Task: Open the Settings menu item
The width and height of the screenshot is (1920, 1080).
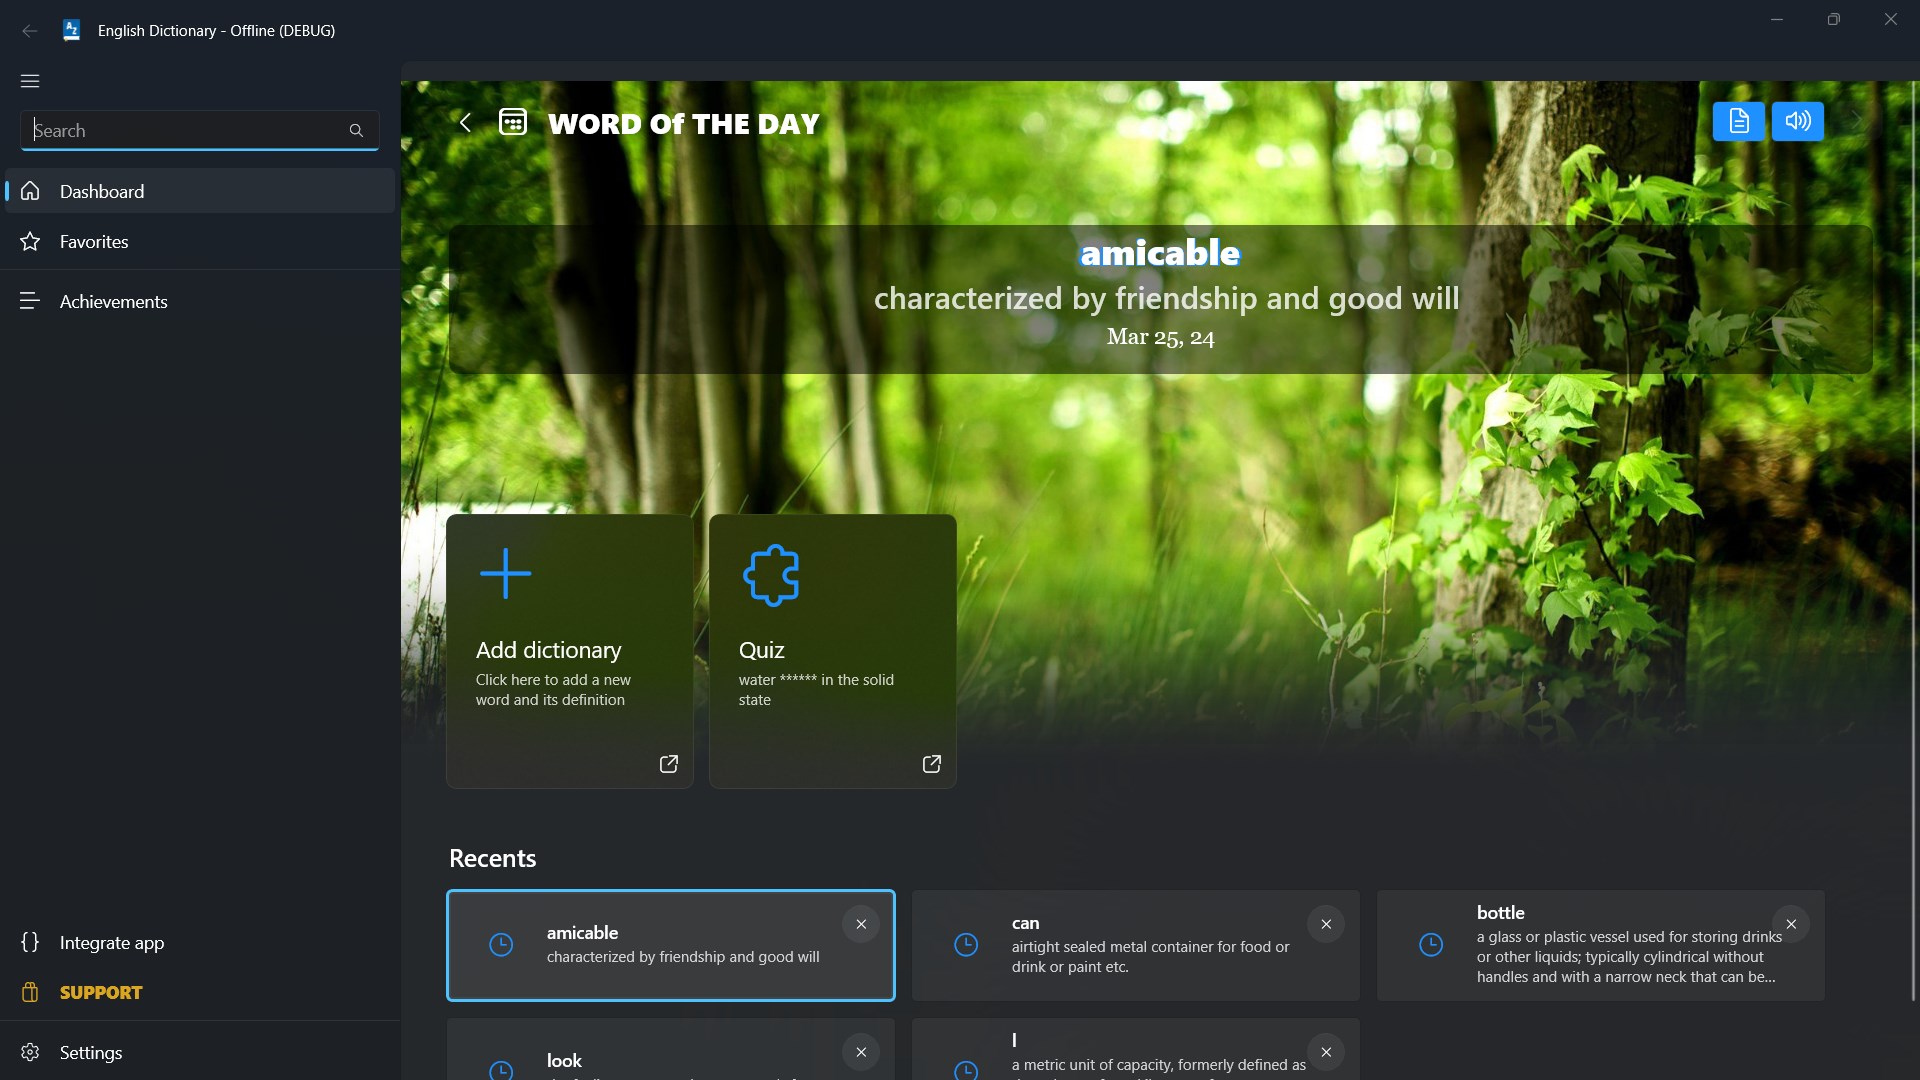Action: click(x=91, y=1052)
